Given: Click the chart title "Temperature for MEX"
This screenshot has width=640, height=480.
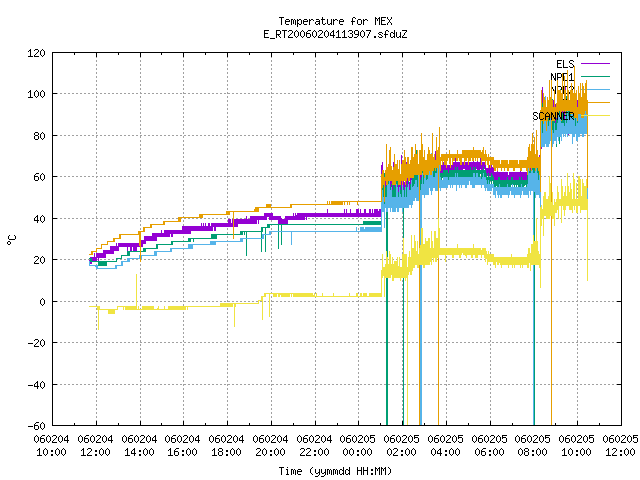Looking at the screenshot, I should [x=335, y=21].
